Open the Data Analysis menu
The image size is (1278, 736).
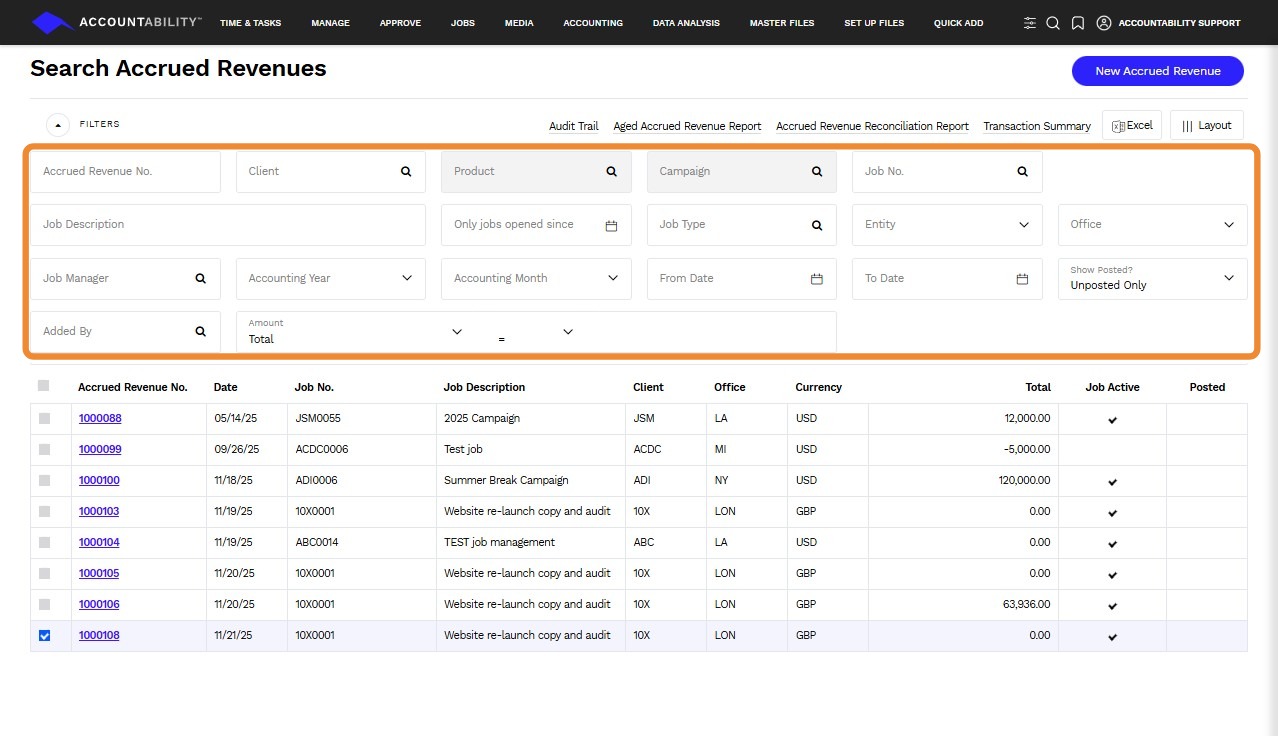tap(686, 23)
